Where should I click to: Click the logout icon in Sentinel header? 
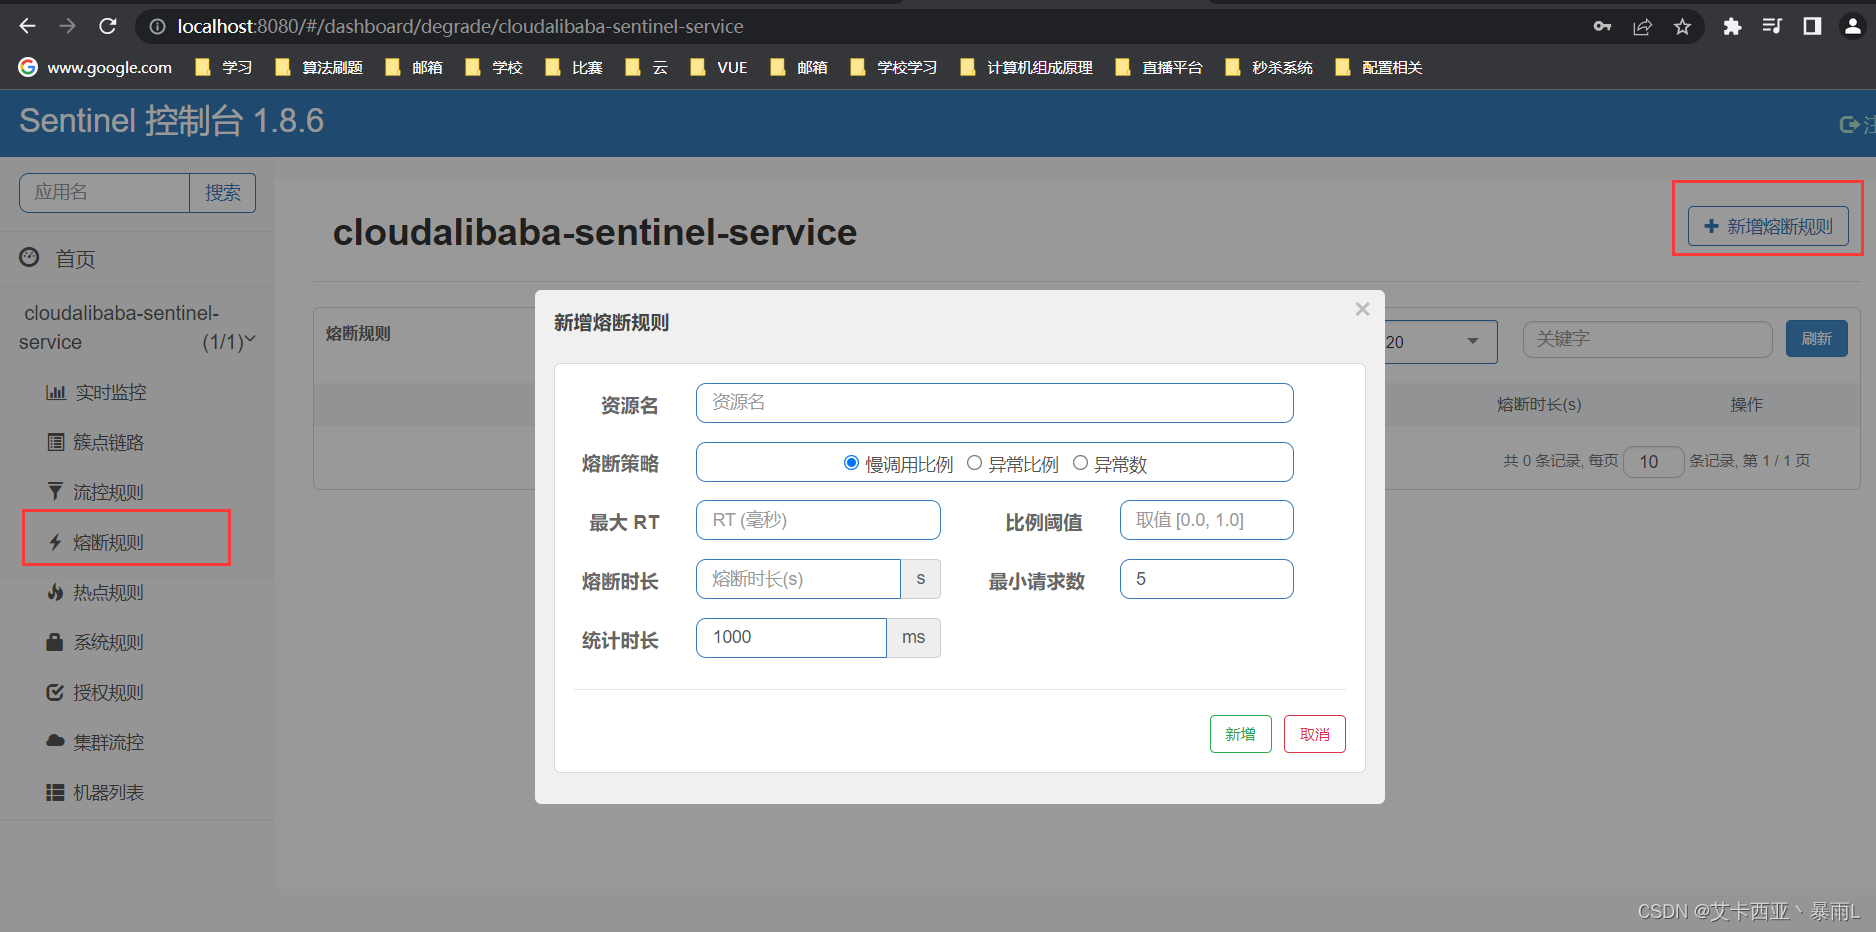coord(1850,124)
